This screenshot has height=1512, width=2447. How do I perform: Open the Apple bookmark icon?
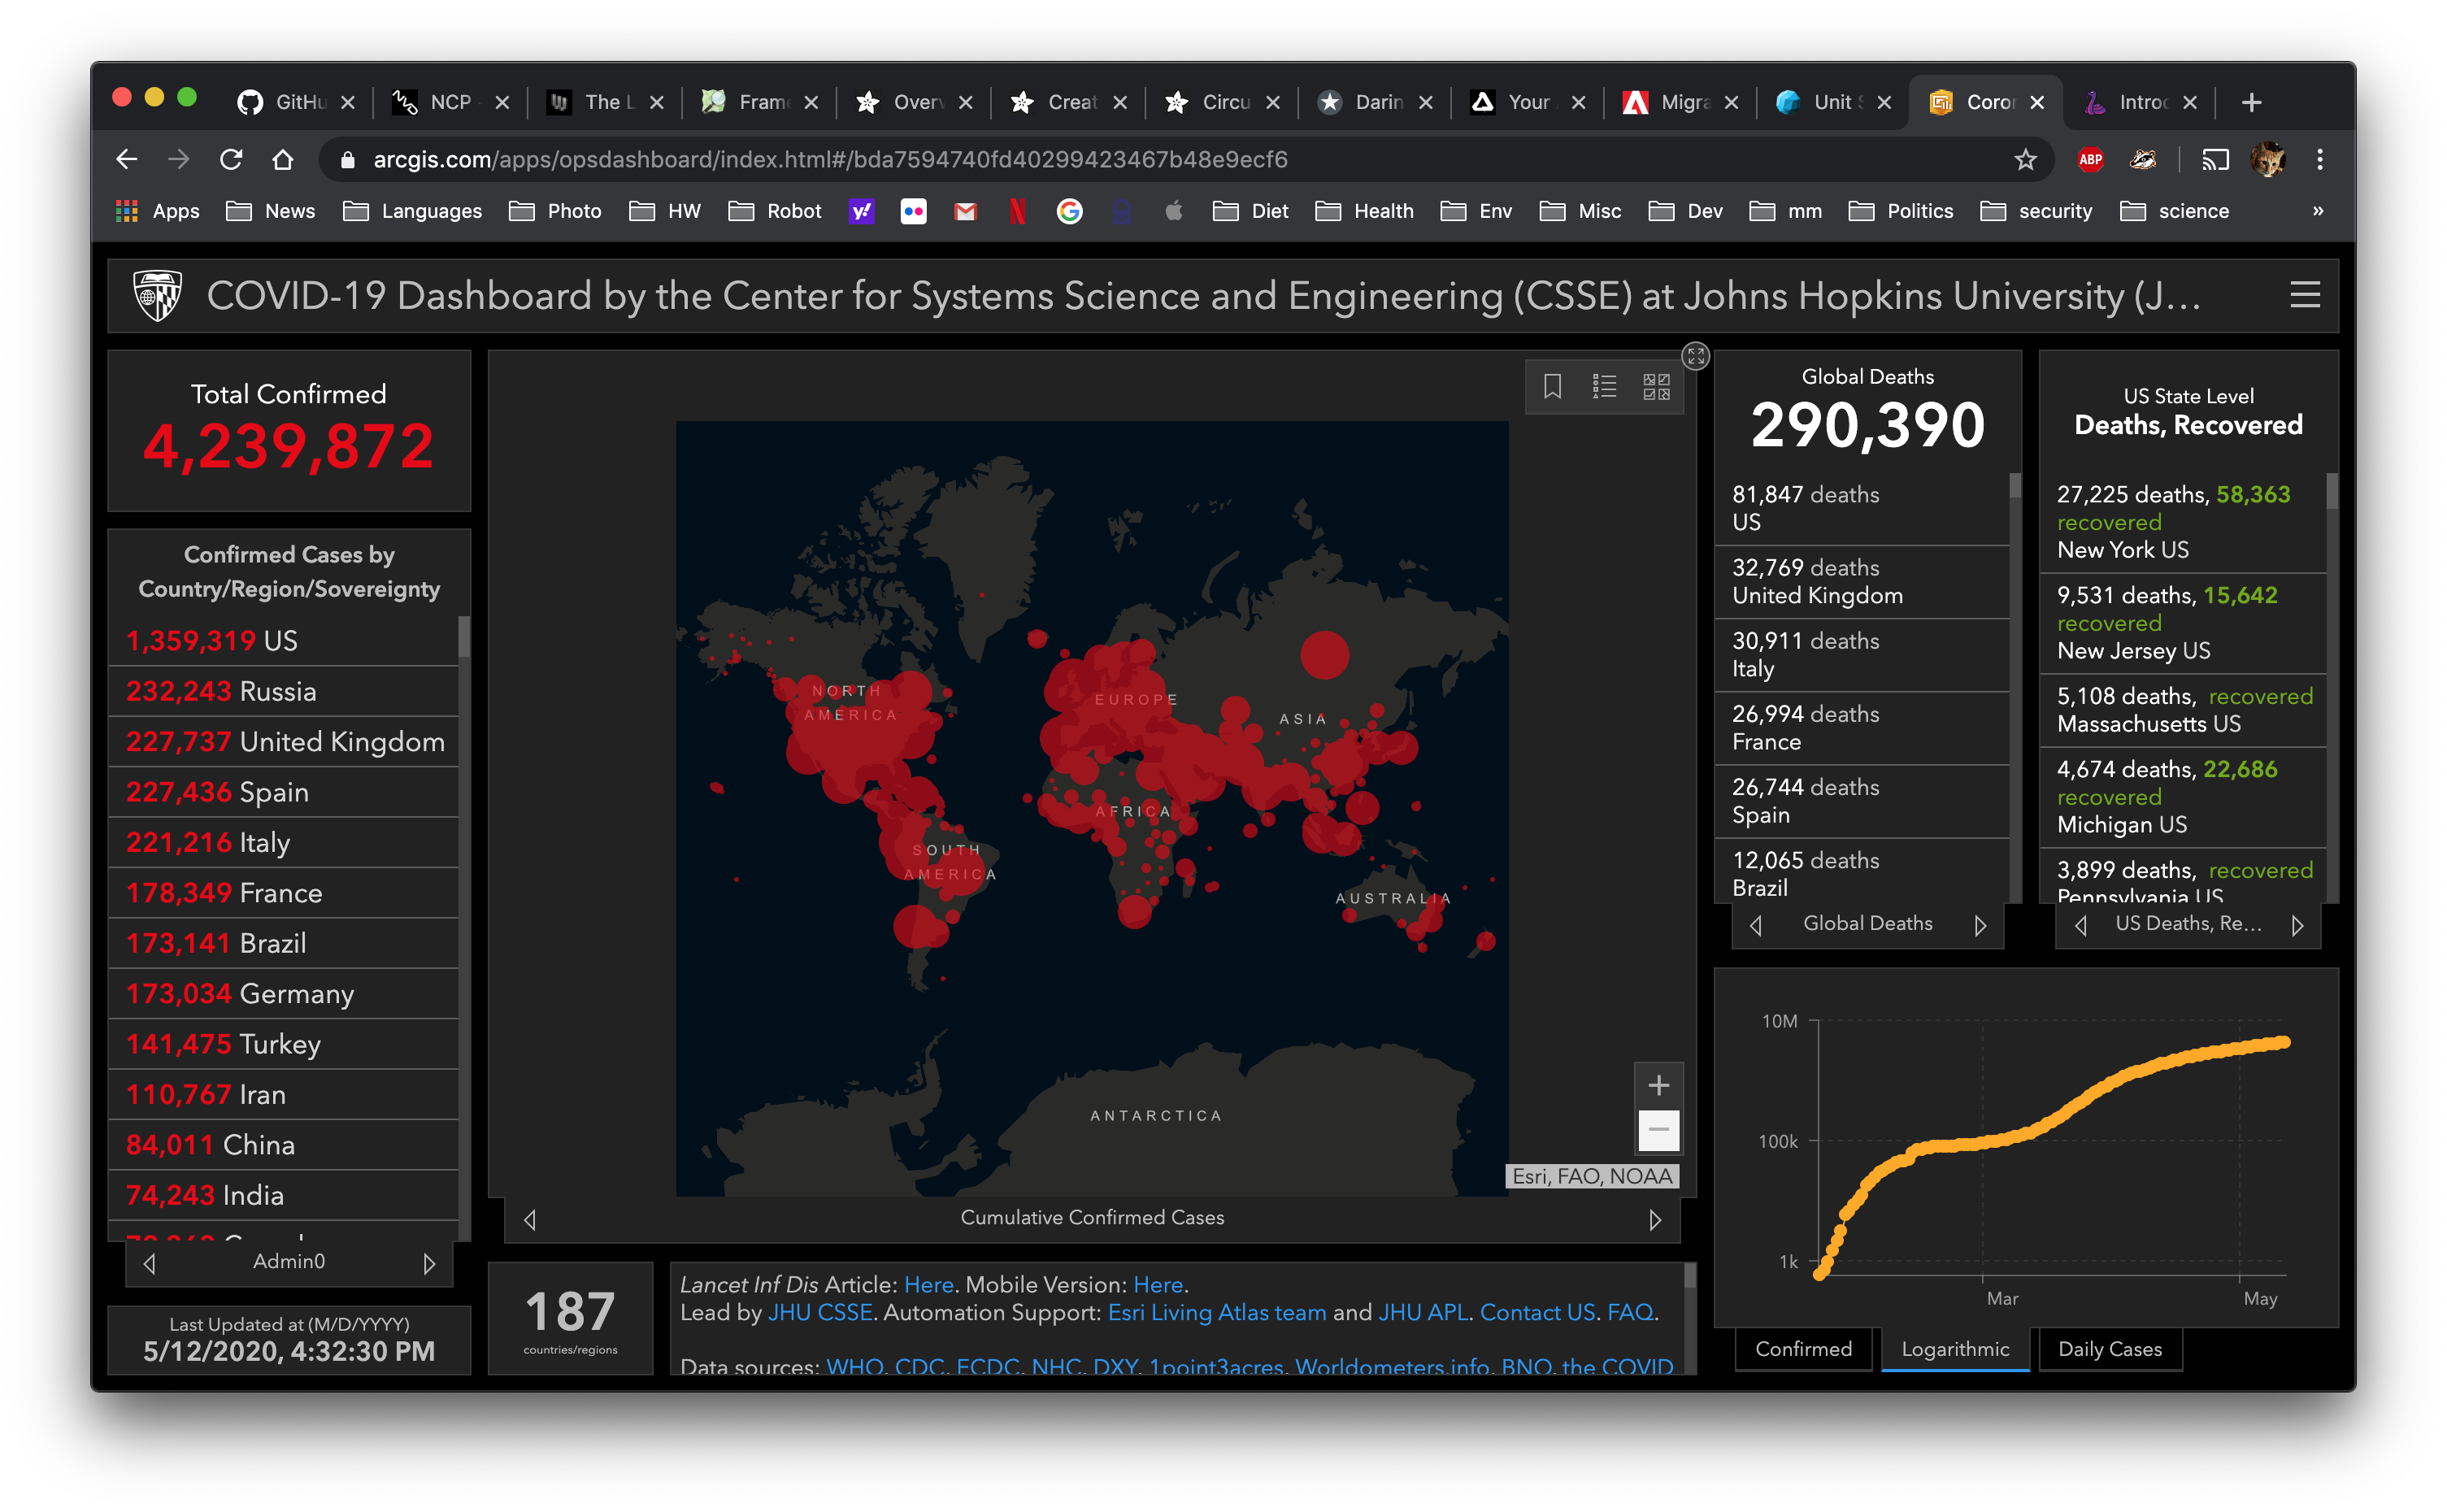tap(1174, 211)
